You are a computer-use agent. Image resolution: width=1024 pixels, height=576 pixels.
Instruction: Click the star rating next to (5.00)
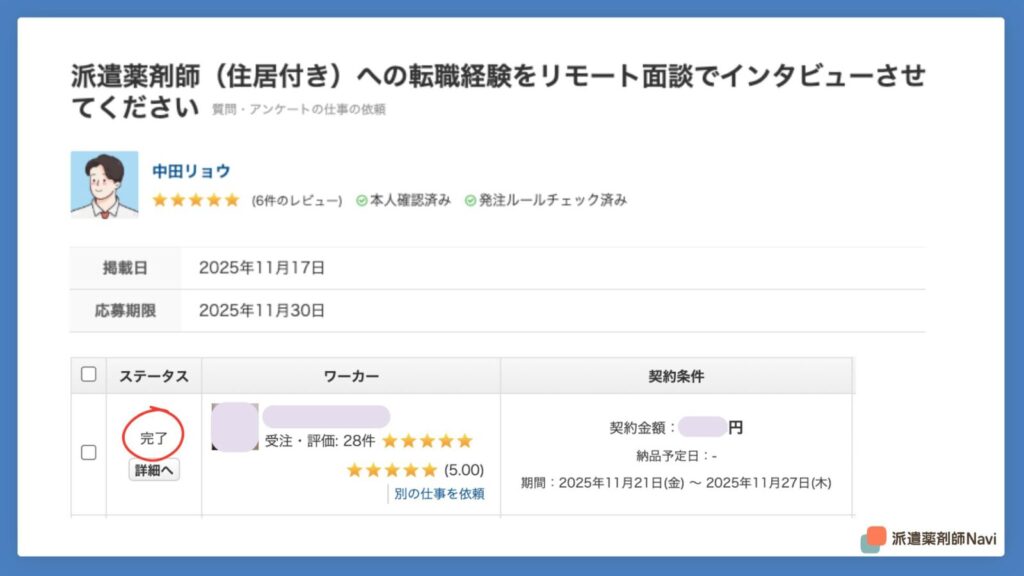(x=391, y=470)
